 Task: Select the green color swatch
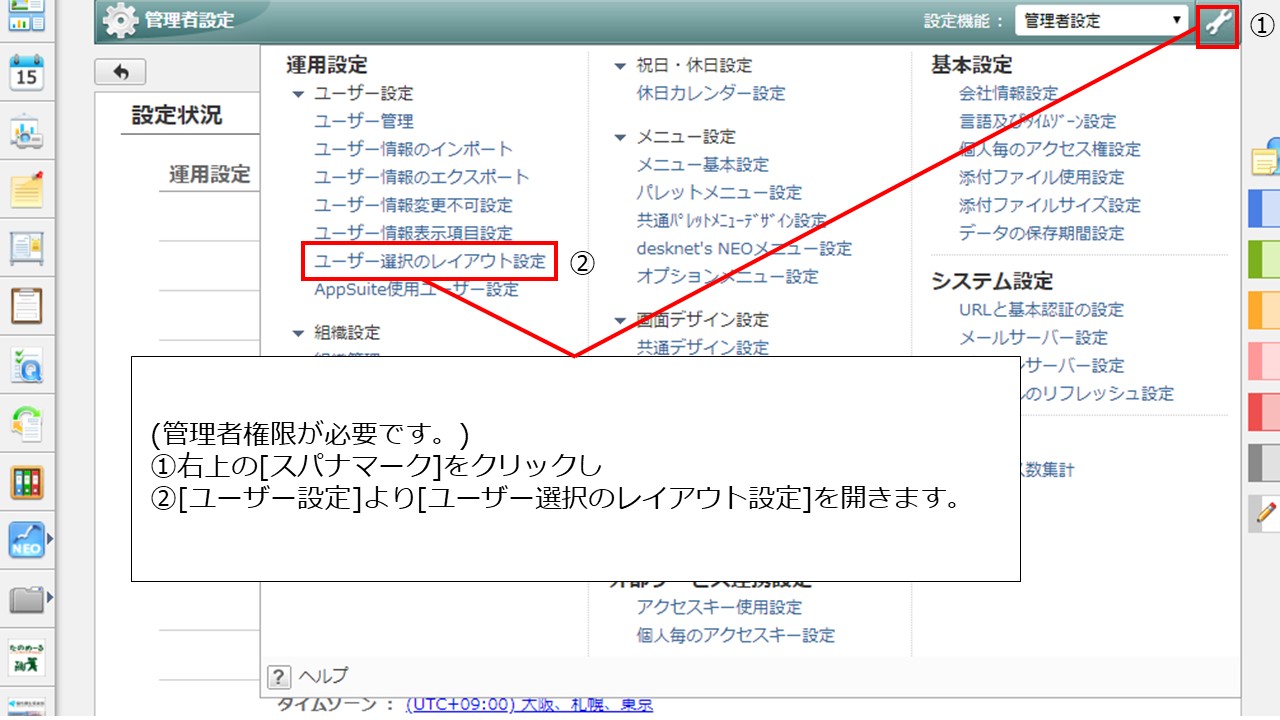tap(1264, 259)
